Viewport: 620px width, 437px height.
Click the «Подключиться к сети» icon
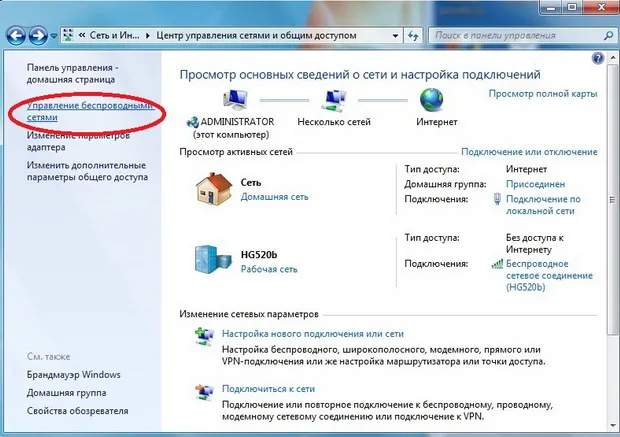204,392
